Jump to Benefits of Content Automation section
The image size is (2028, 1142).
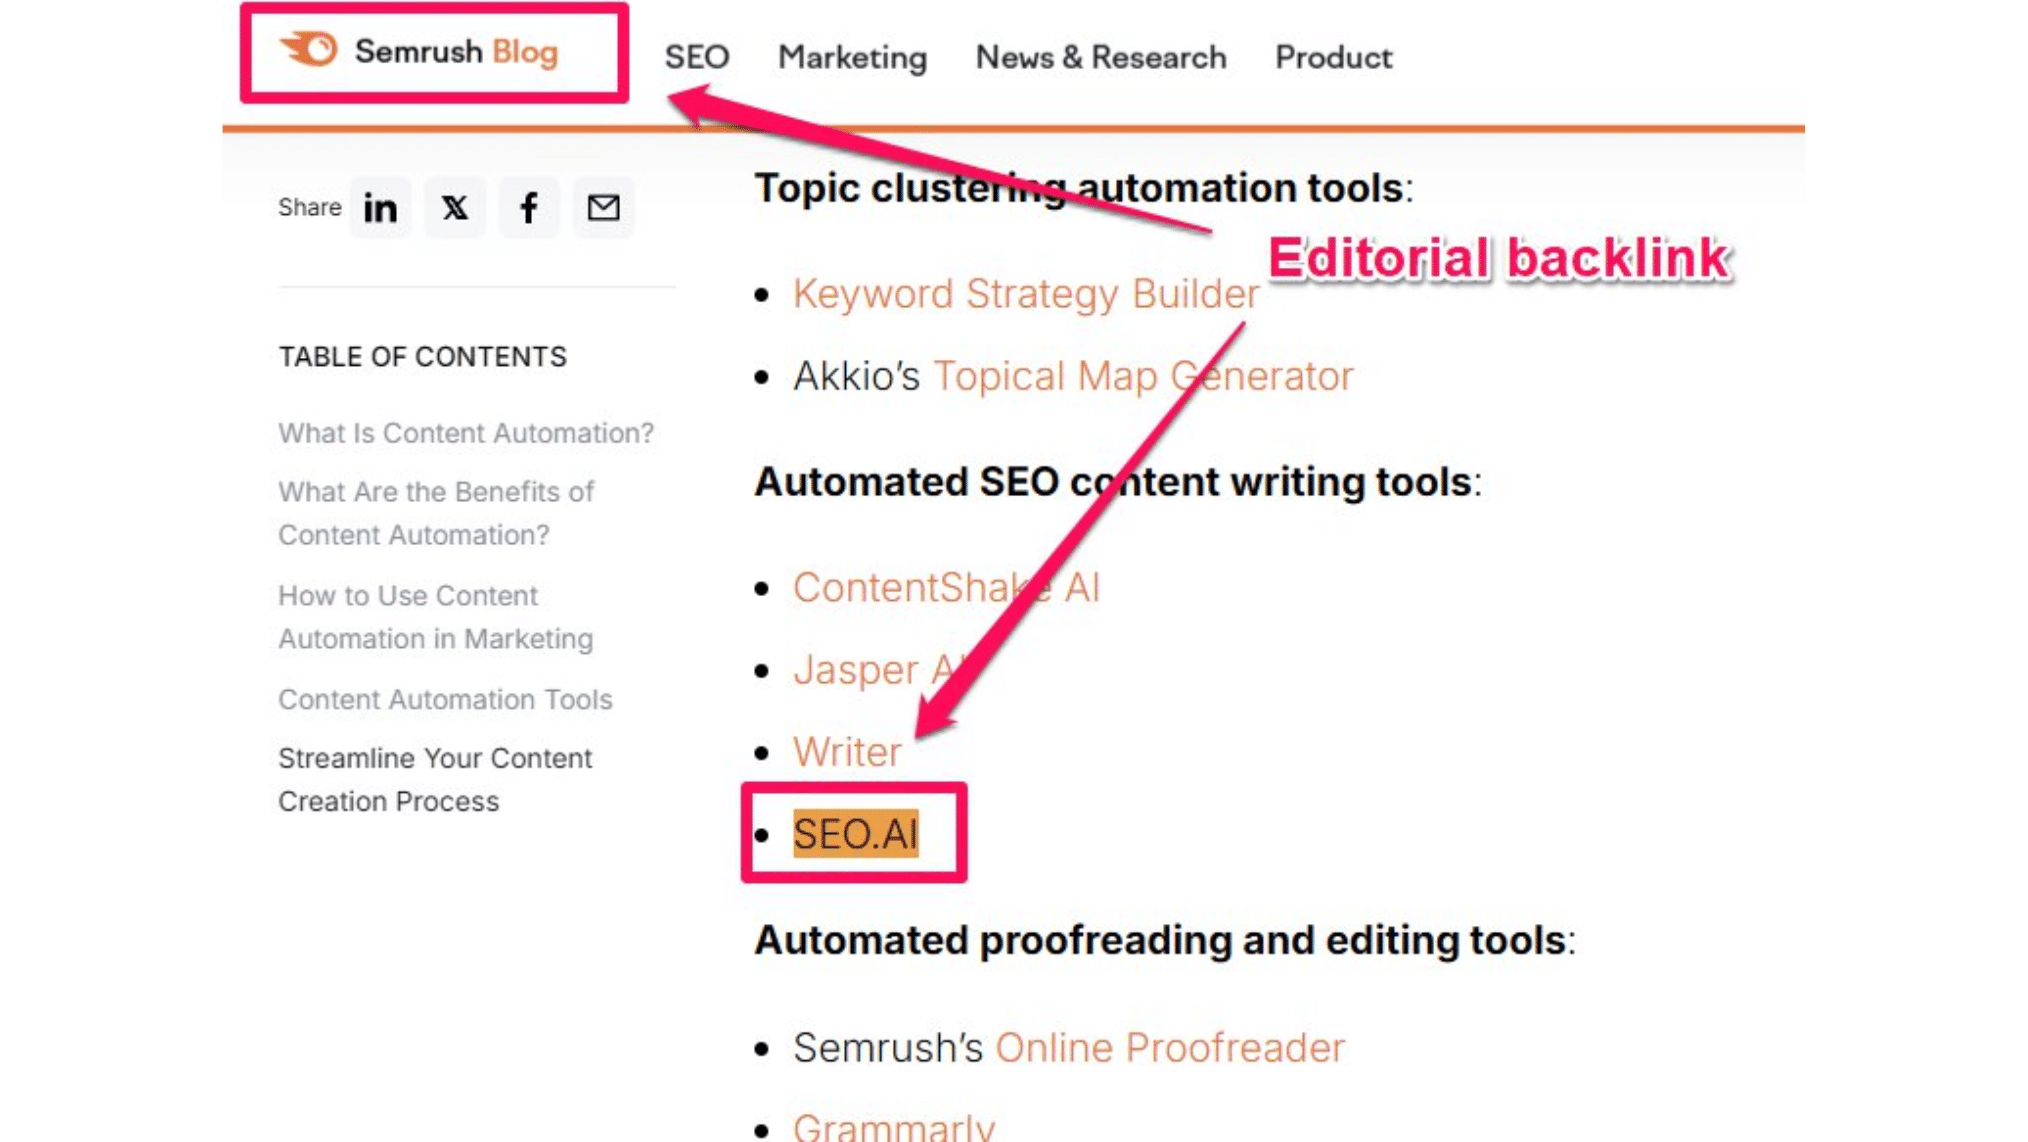(x=436, y=513)
